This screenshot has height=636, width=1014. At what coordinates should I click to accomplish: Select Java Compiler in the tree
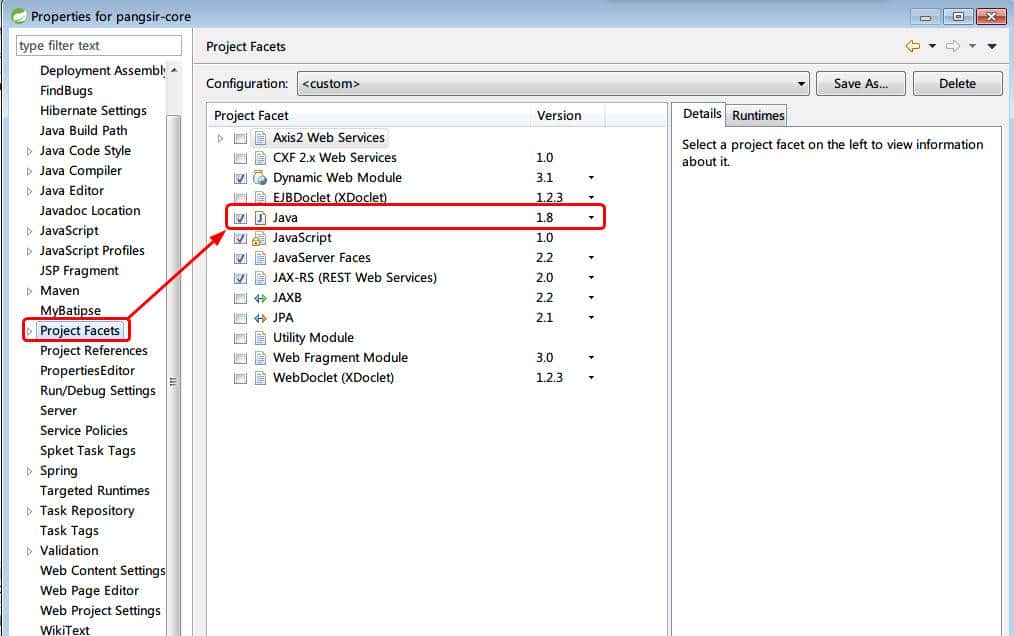(81, 171)
